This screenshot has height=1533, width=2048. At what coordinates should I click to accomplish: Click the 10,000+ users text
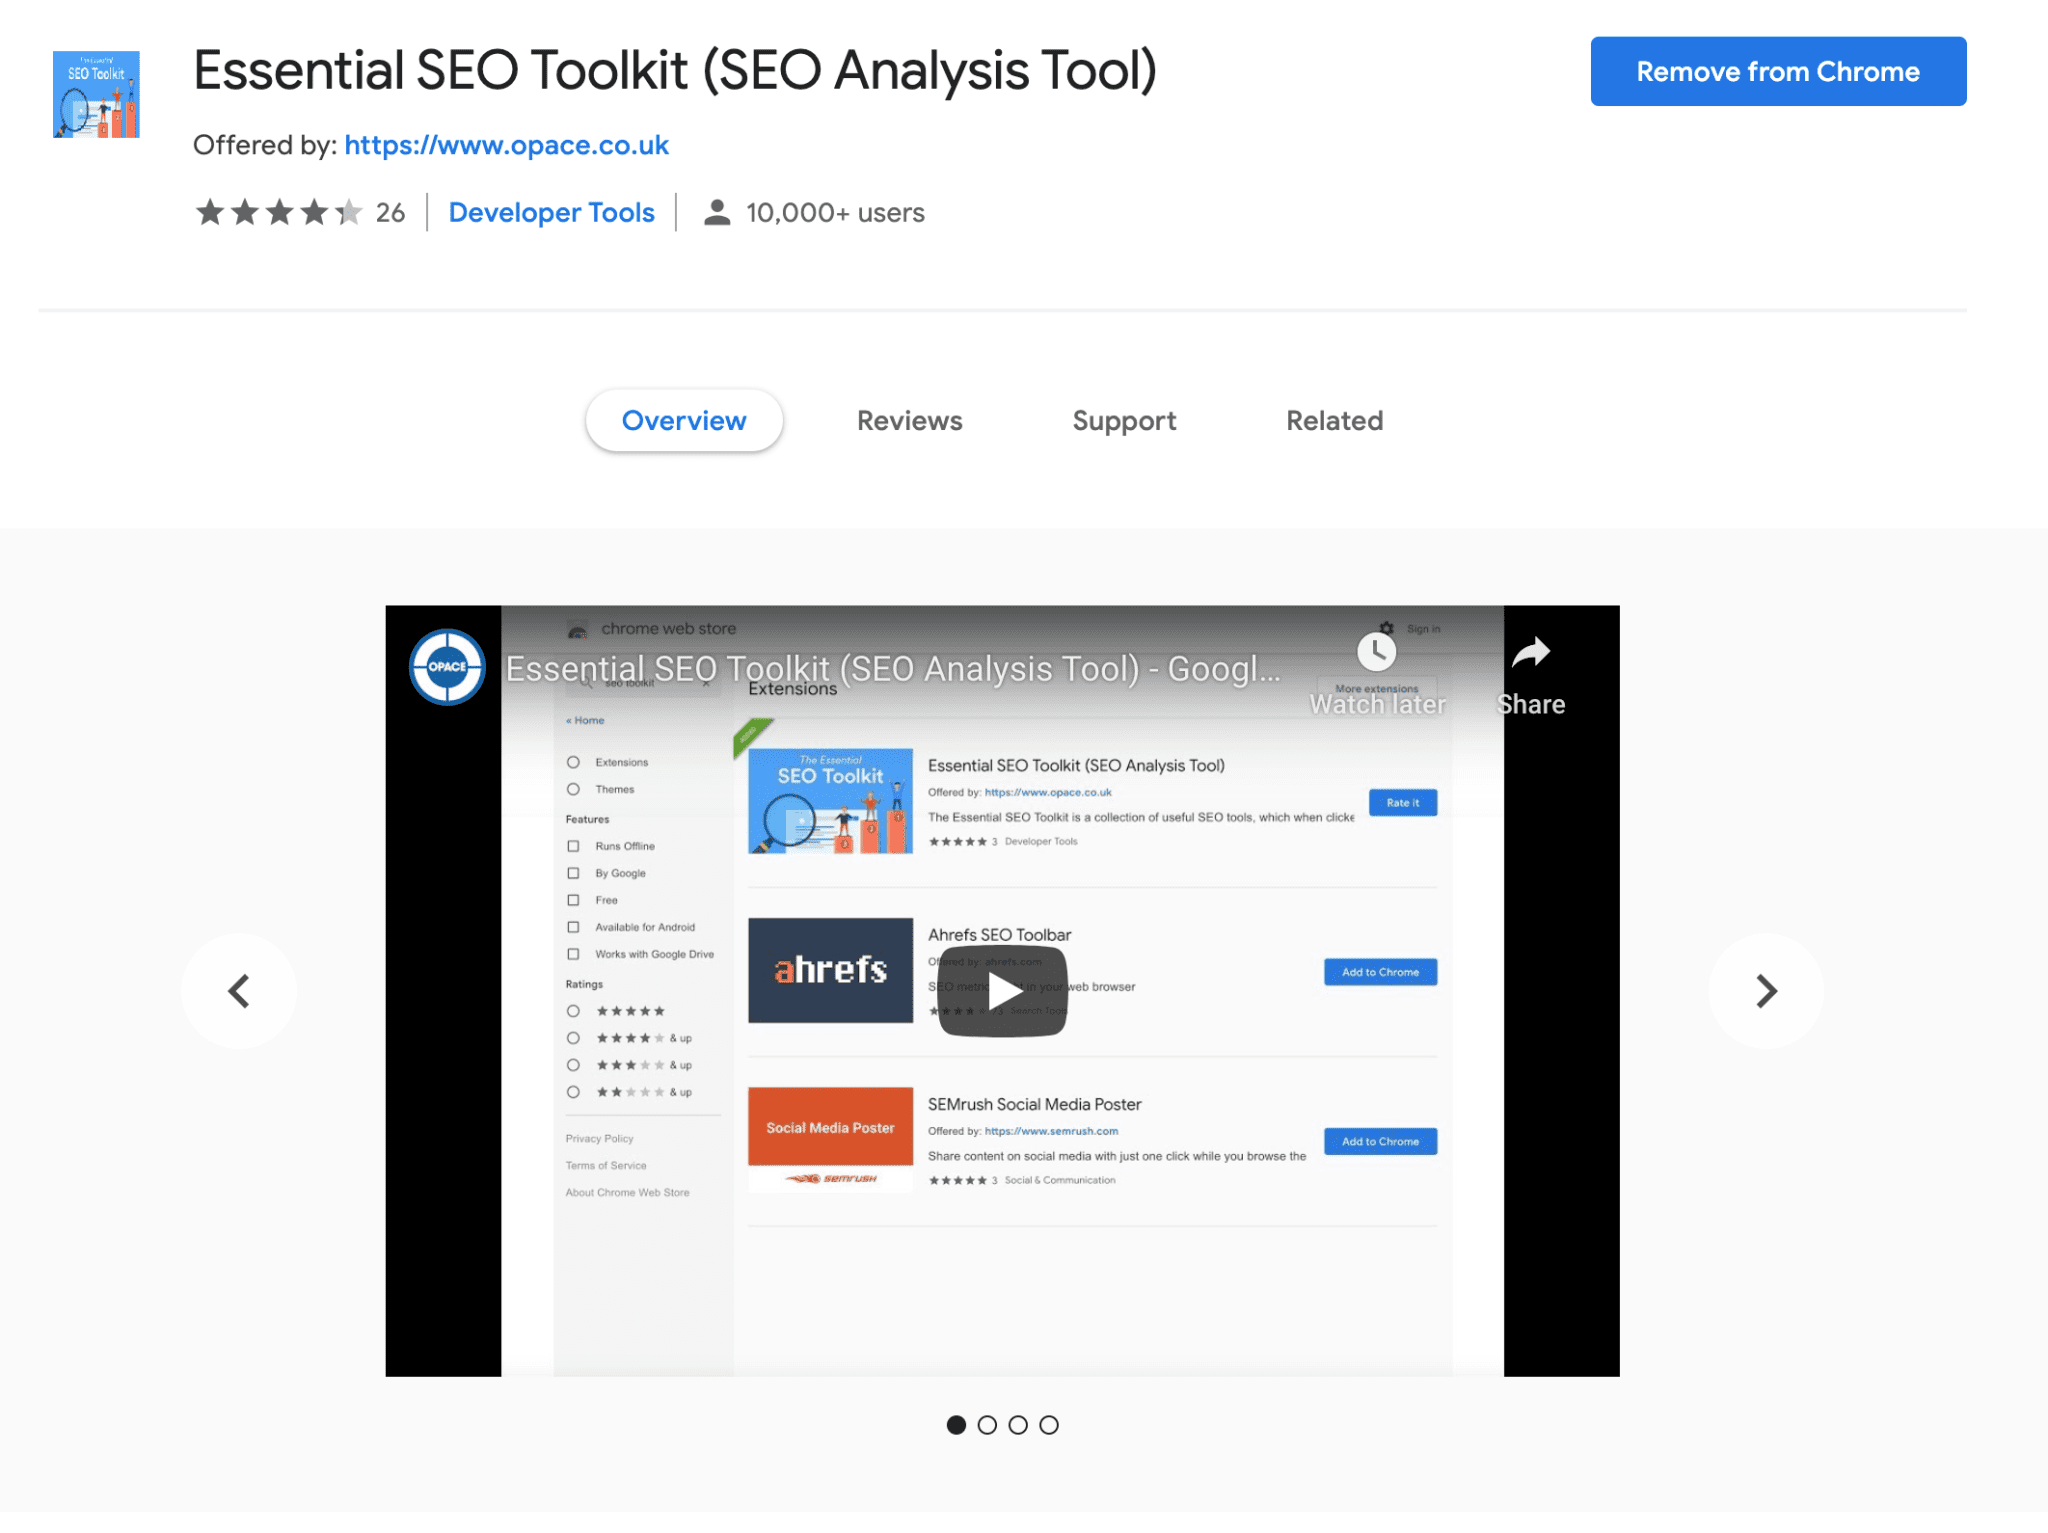pos(835,212)
